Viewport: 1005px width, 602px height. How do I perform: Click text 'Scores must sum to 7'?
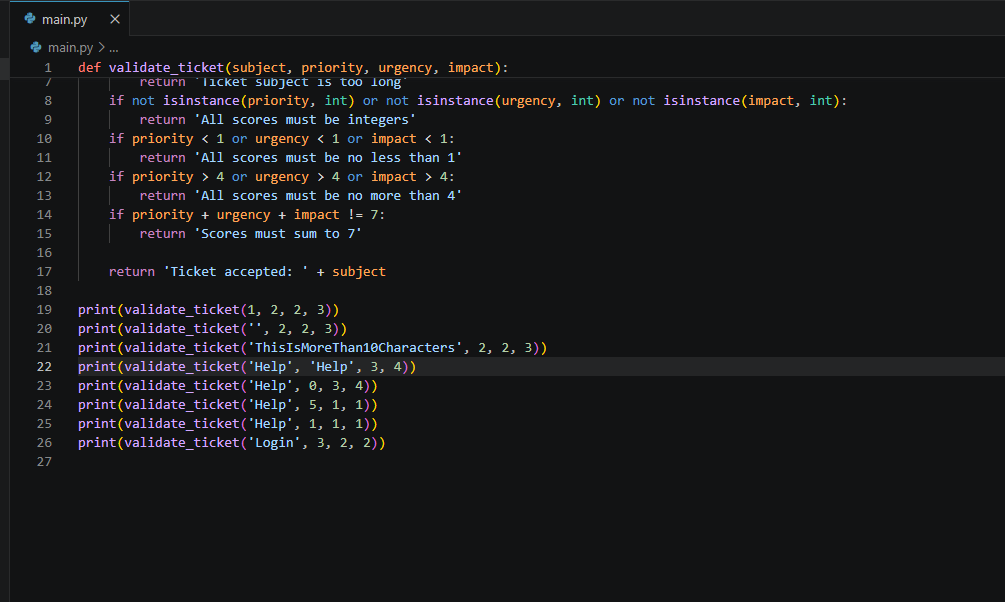[278, 233]
